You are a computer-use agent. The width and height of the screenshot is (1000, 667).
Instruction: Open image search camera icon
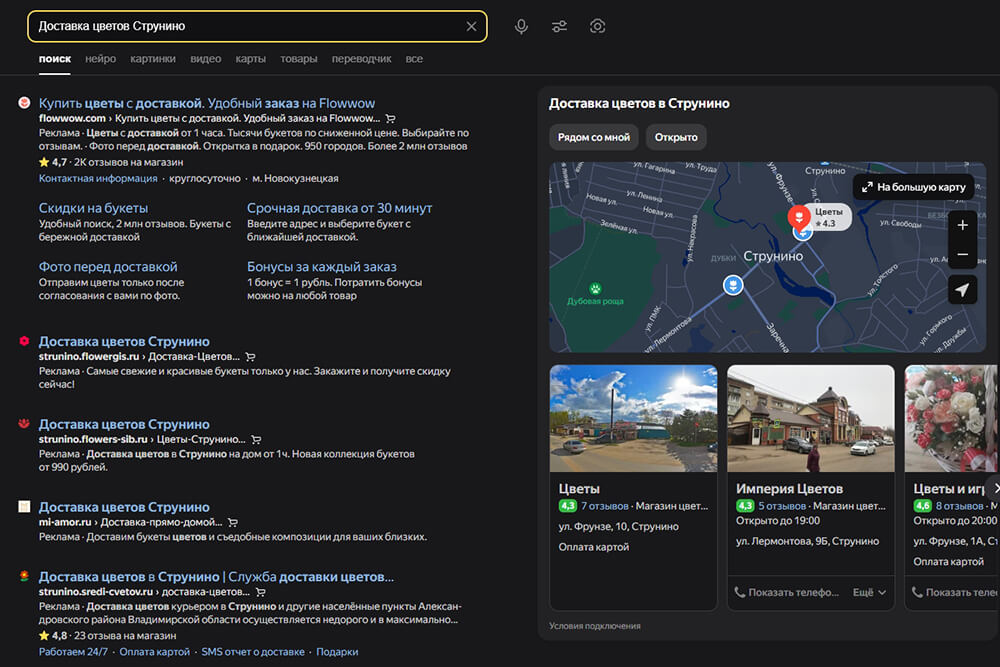click(597, 26)
